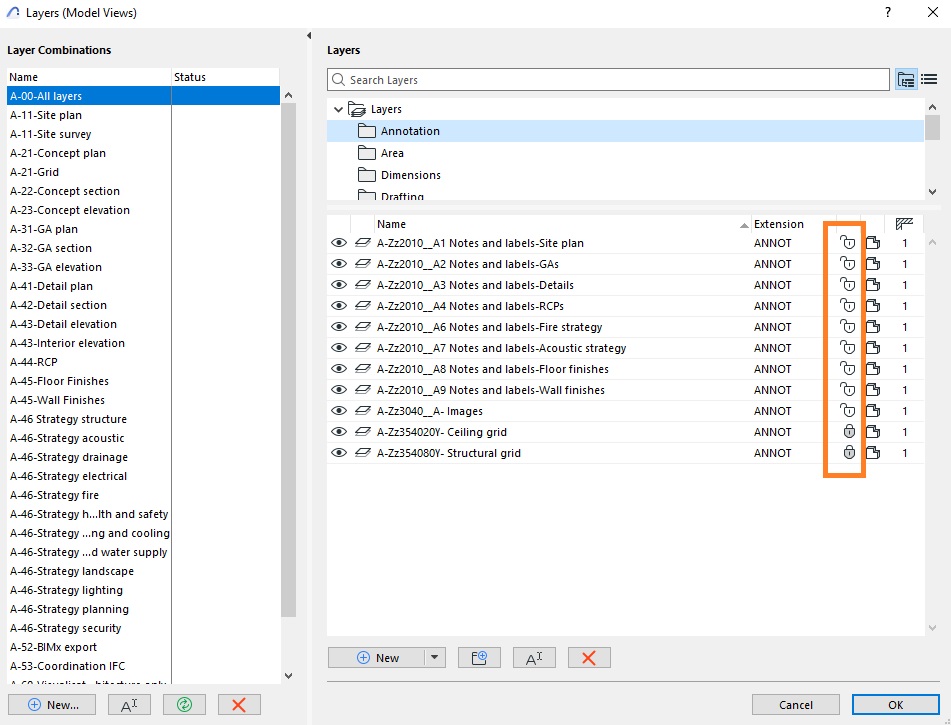This screenshot has height=725, width=951.
Task: Open New layer dropdown arrow
Action: pos(434,658)
